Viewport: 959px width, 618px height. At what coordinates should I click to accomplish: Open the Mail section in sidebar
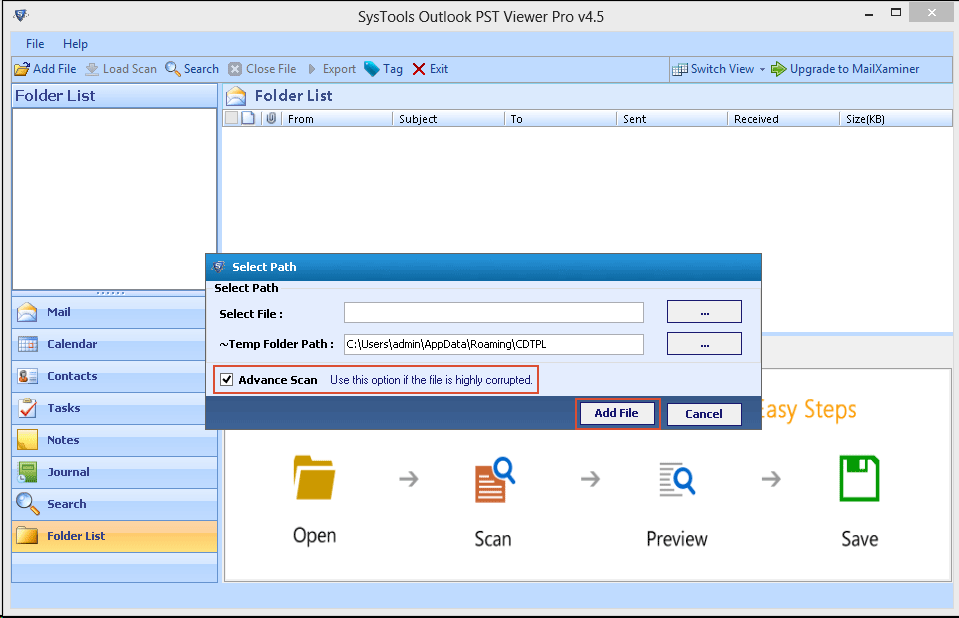(x=114, y=313)
